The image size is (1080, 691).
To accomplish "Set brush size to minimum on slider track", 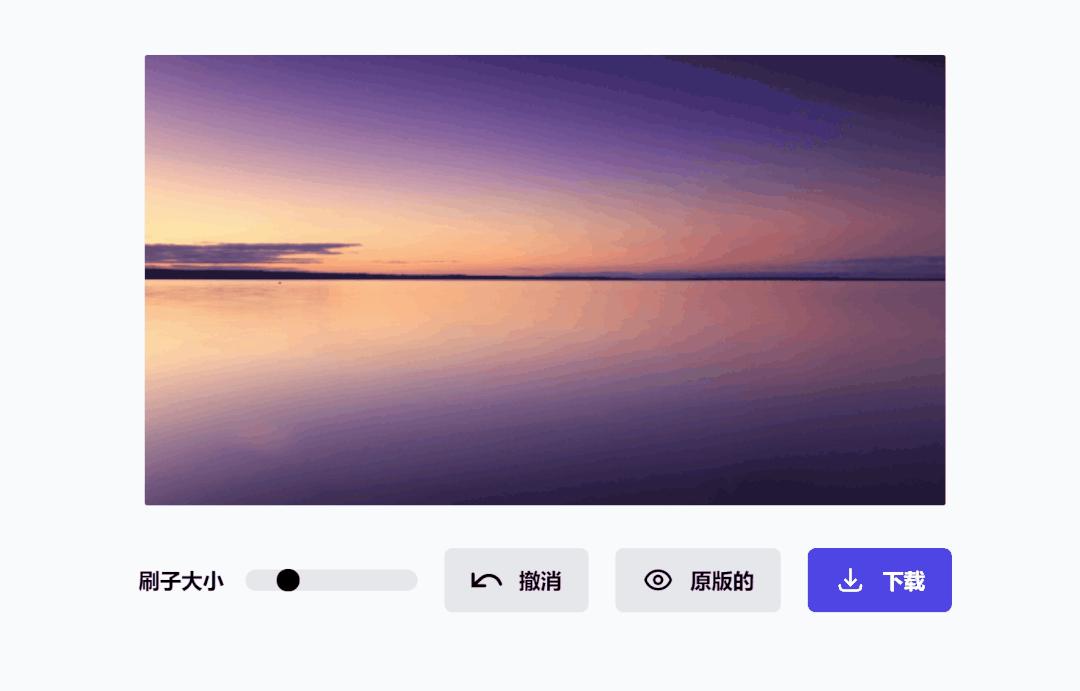I will pyautogui.click(x=252, y=580).
